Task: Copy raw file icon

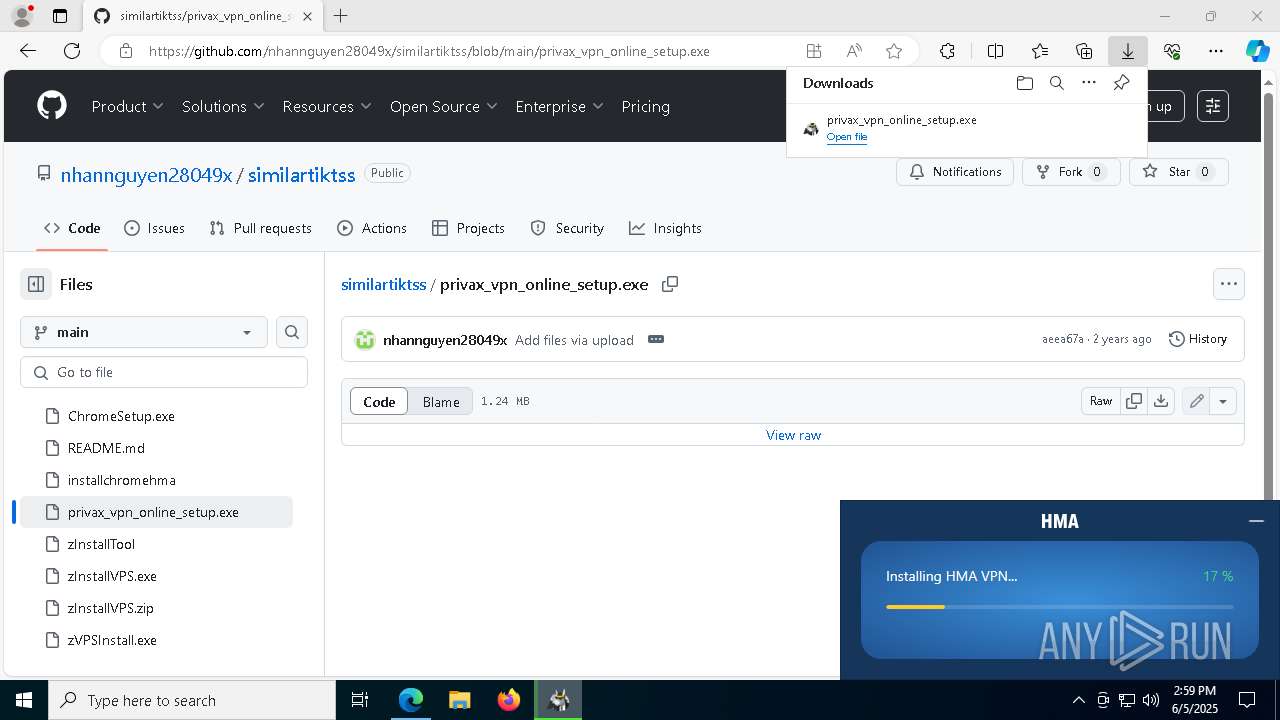Action: tap(1134, 401)
